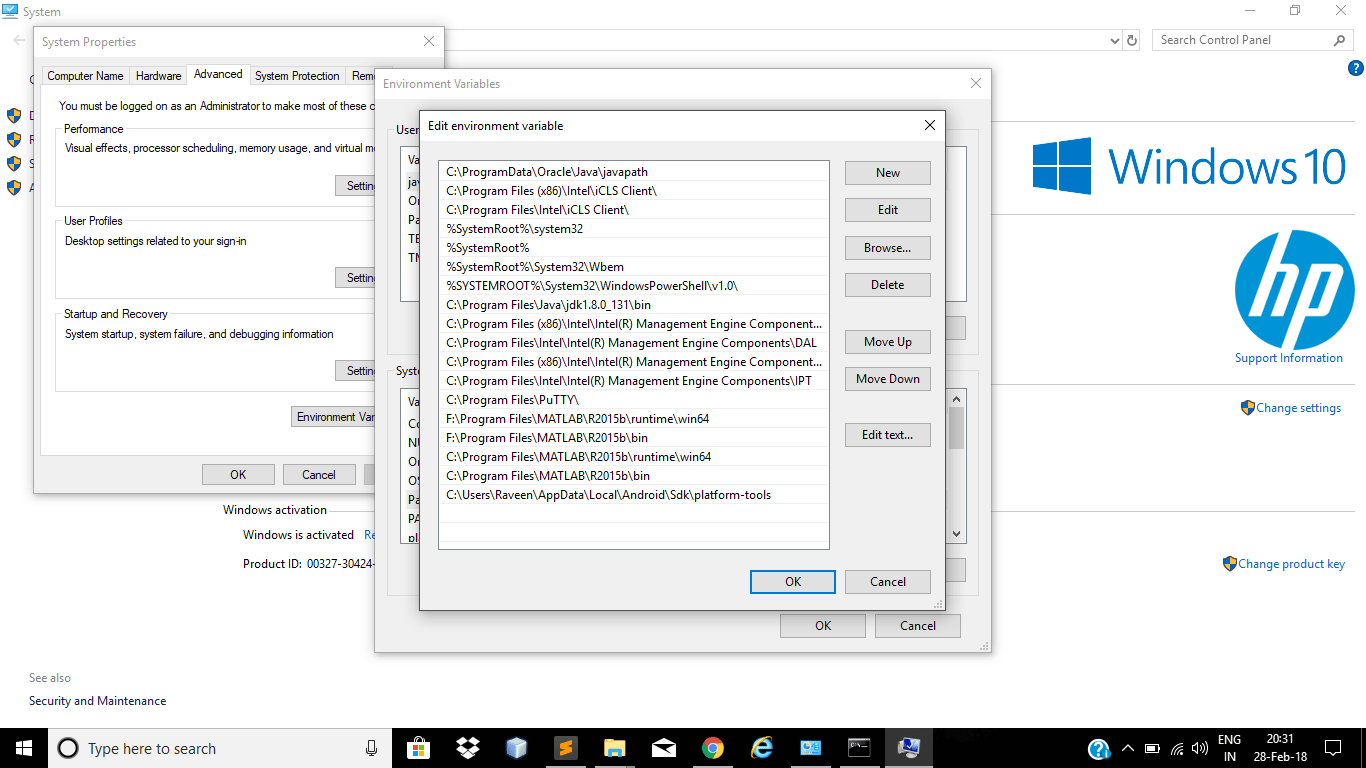Delete the selected path entry
The width and height of the screenshot is (1366, 768).
[888, 285]
